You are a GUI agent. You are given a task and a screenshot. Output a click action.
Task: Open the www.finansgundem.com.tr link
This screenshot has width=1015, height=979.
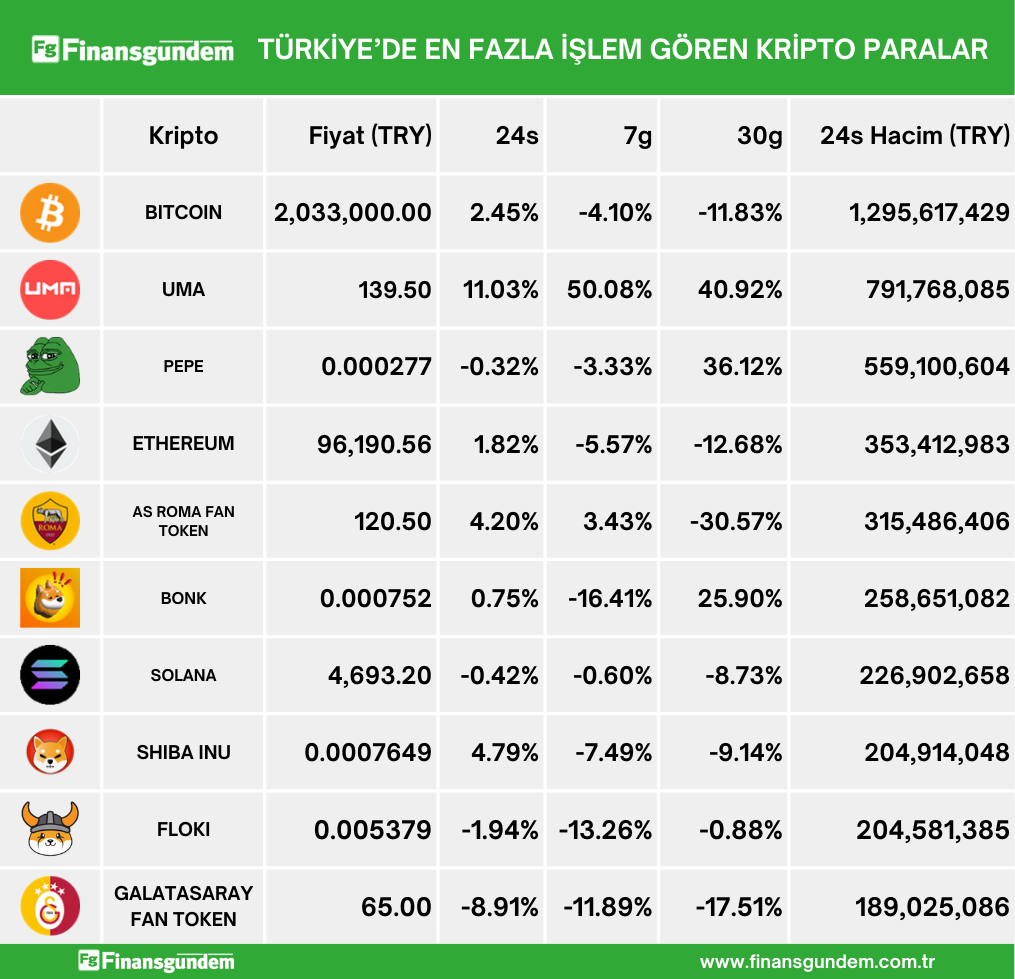[x=817, y=962]
